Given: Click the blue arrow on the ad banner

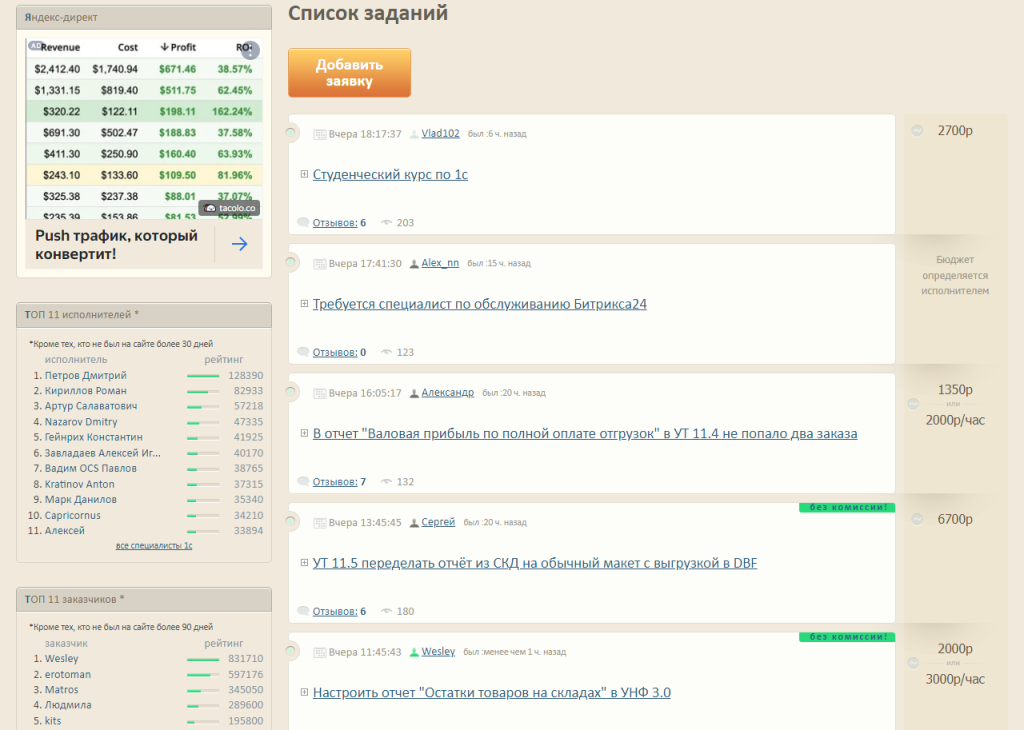Looking at the screenshot, I should 239,244.
